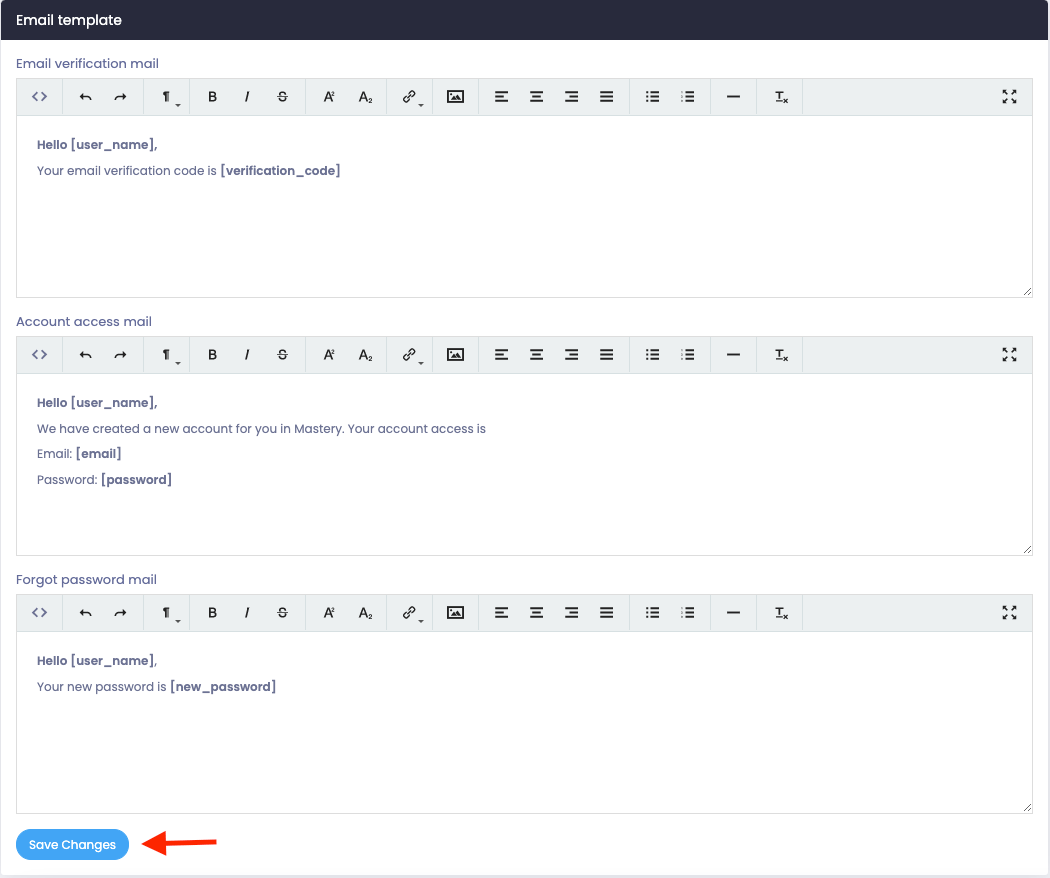Insert bullet list in Email verification editor
Viewport: 1050px width, 878px height.
coord(652,97)
